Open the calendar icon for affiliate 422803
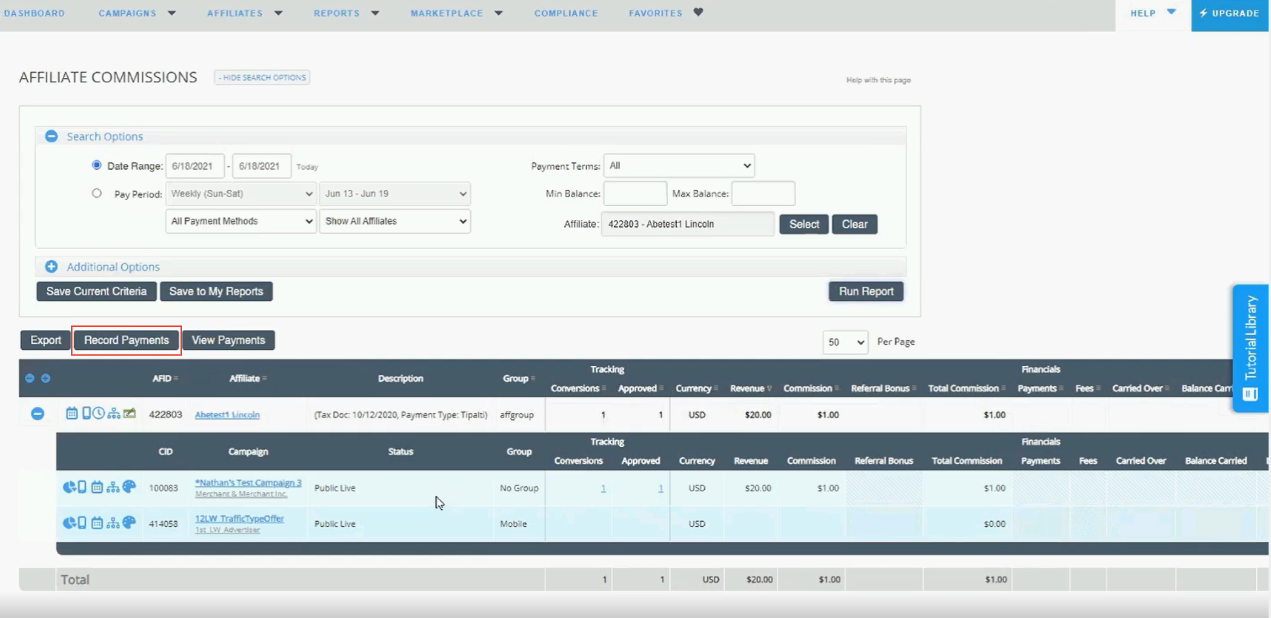 pyautogui.click(x=71, y=414)
